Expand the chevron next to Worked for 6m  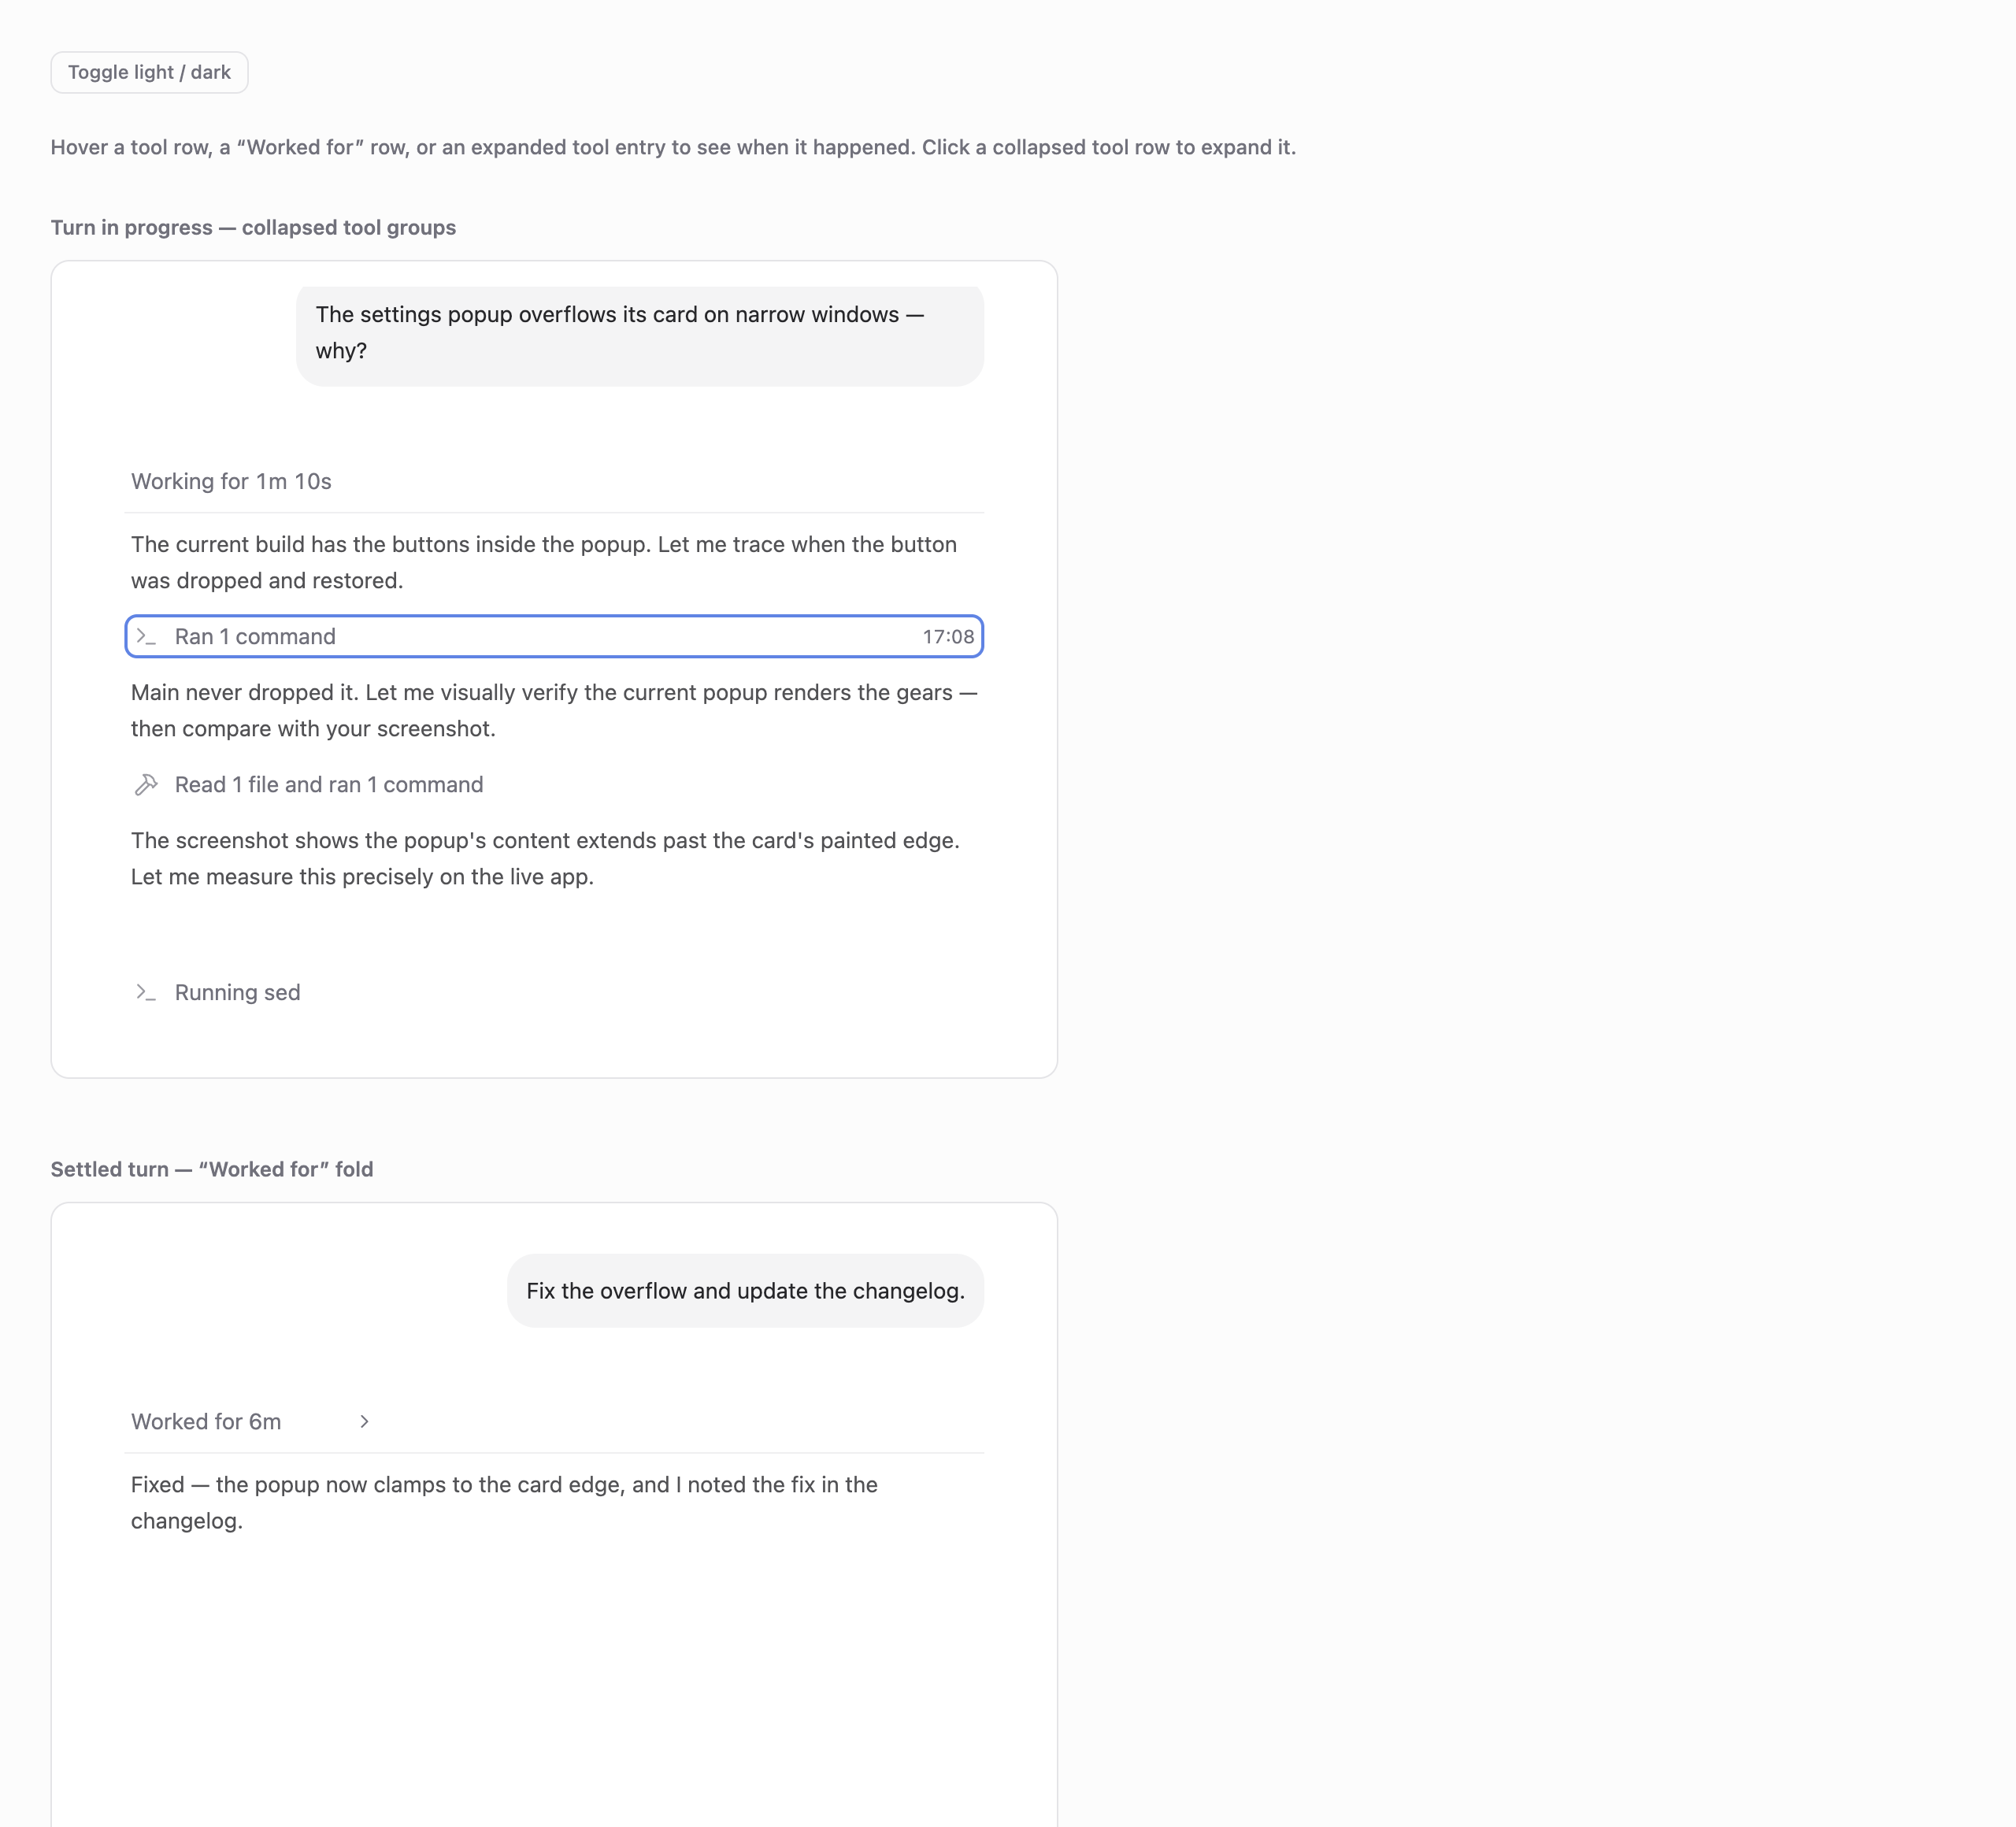click(365, 1422)
